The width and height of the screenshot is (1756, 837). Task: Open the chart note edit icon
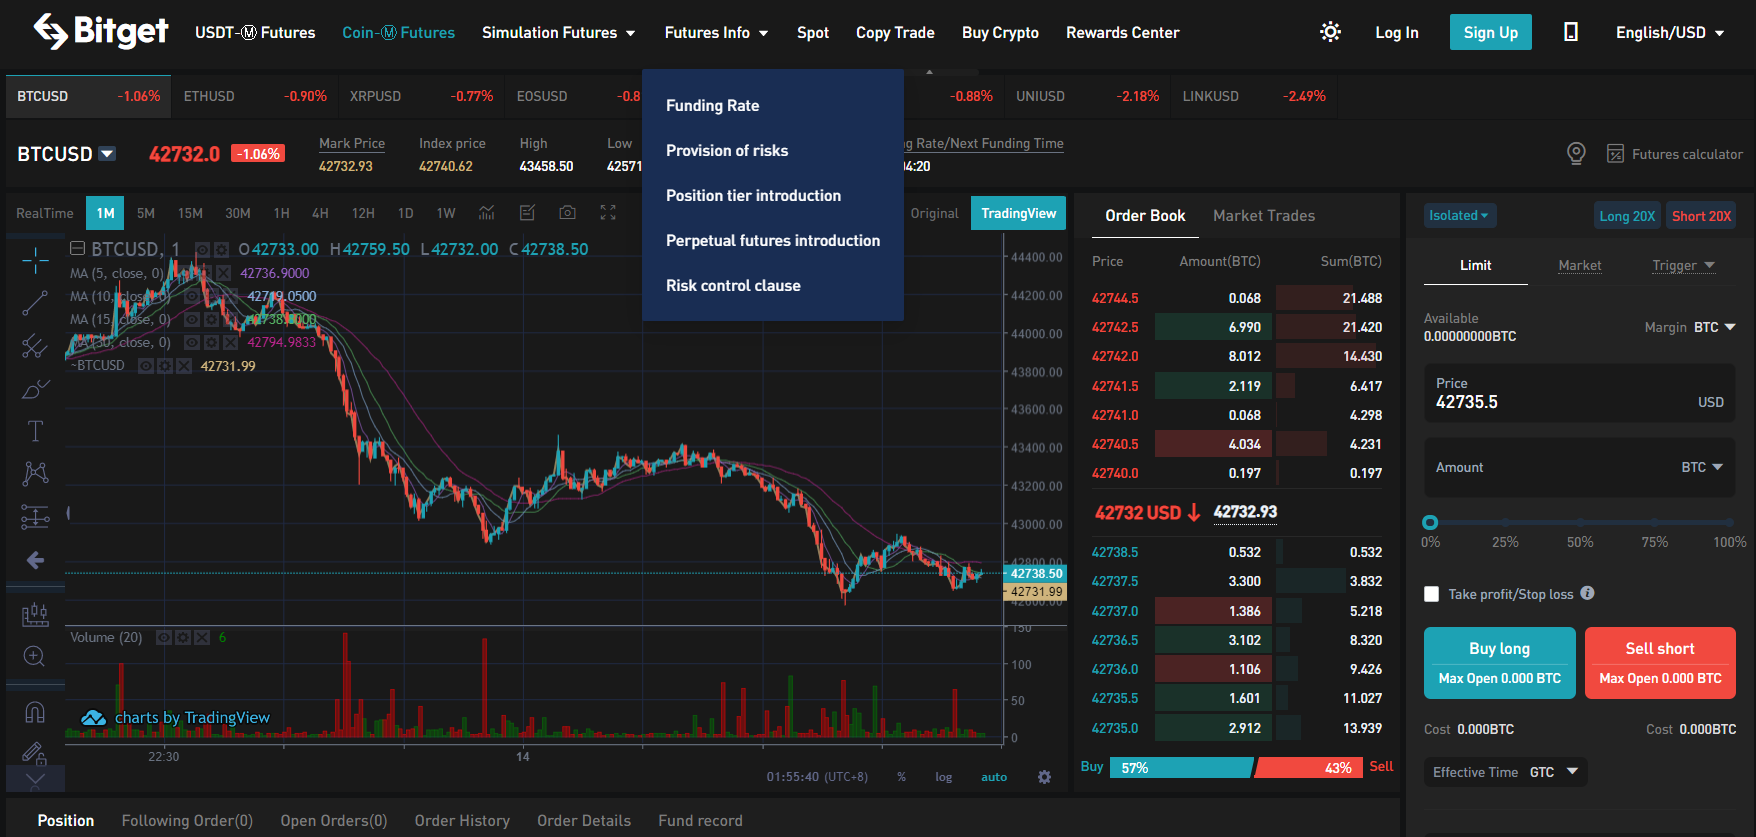[528, 212]
